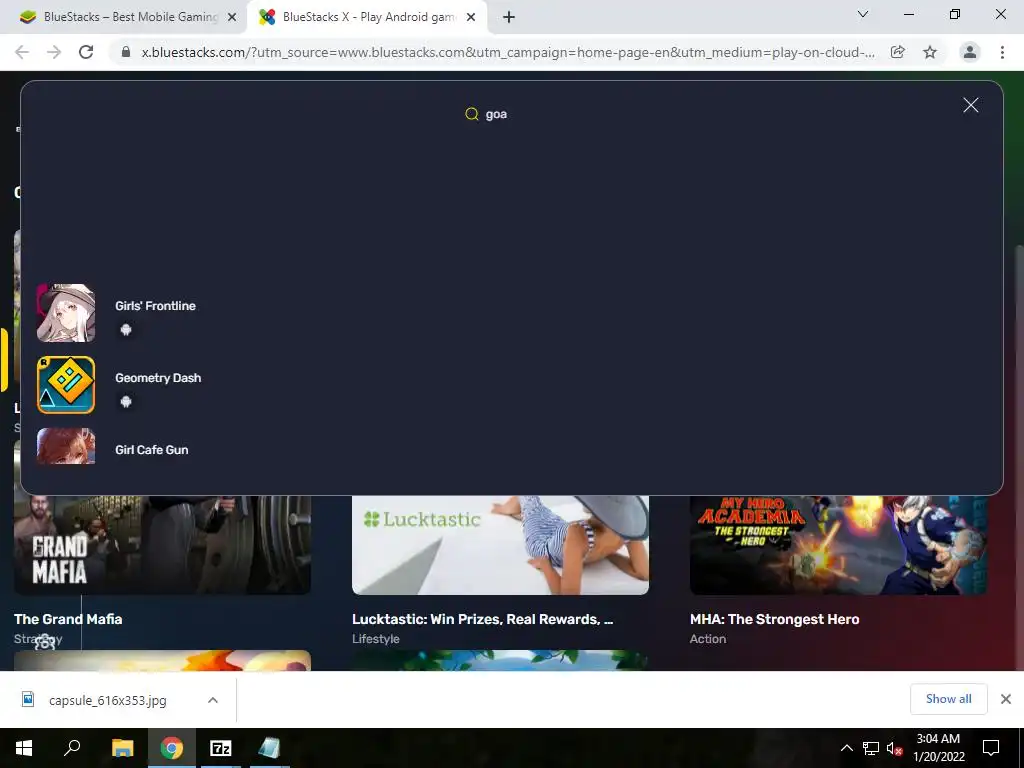This screenshot has height=768, width=1024.
Task: Open Windows taskbar search
Action: tap(72, 748)
